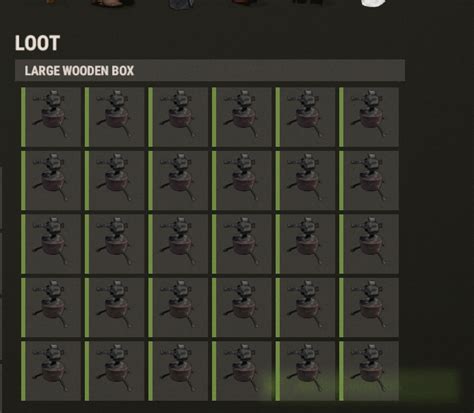
Task: Pick auto turret in first row, fourth column
Action: pos(242,117)
